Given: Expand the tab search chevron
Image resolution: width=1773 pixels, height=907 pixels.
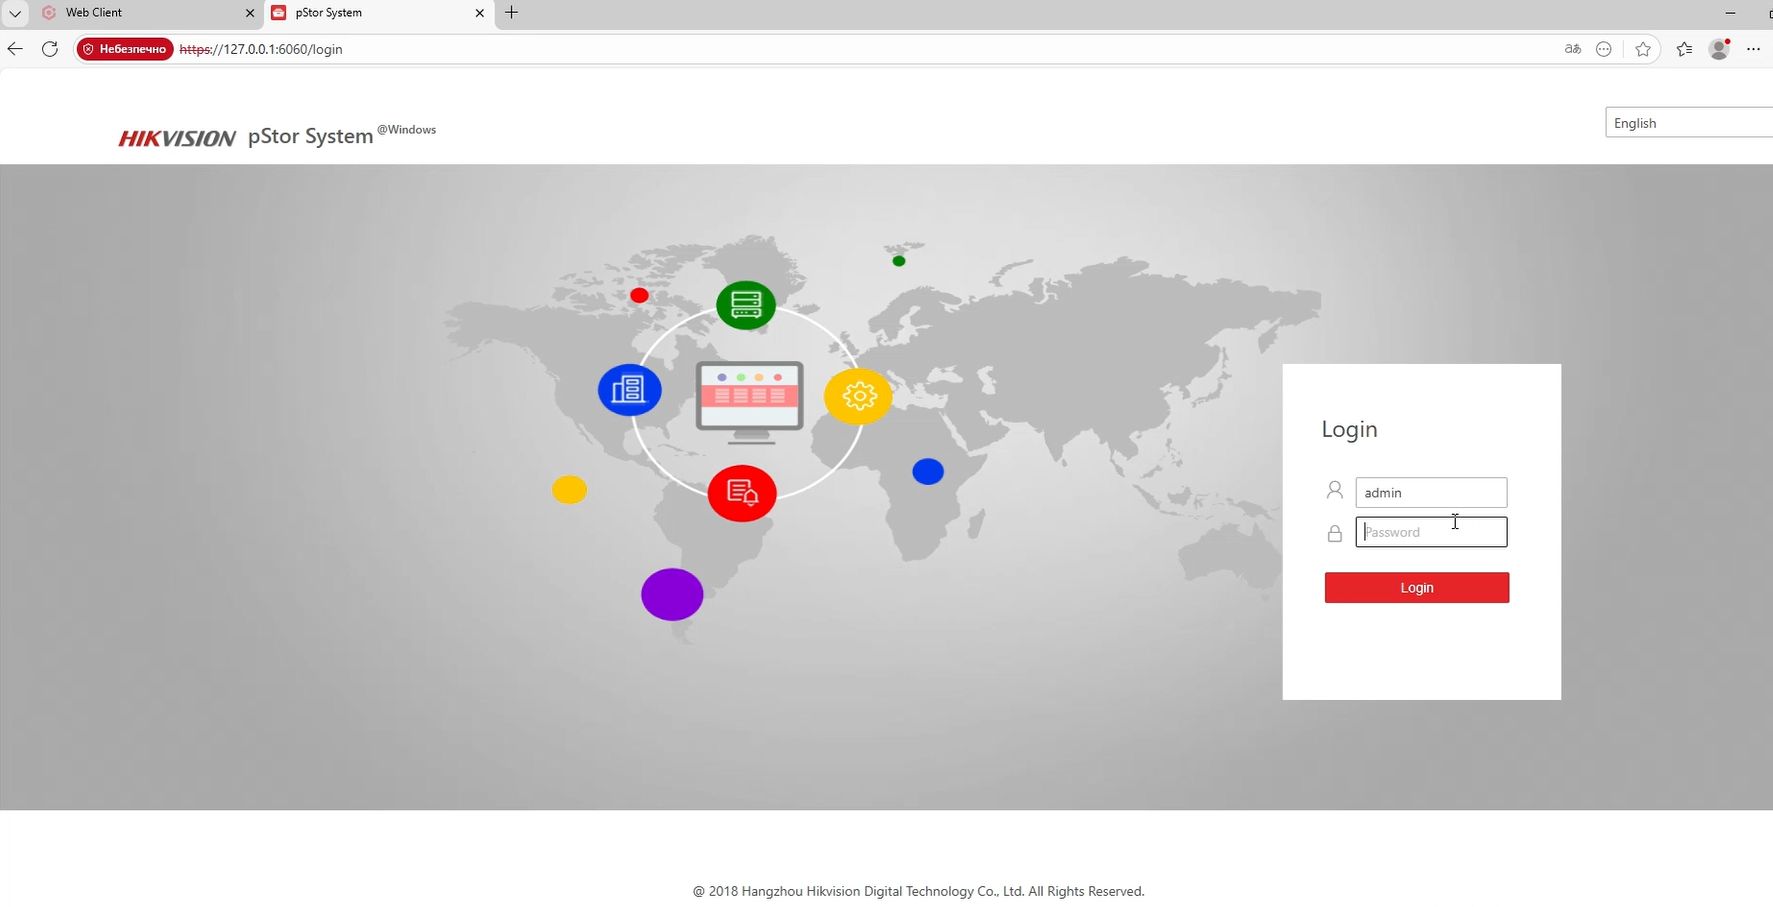Looking at the screenshot, I should (15, 13).
